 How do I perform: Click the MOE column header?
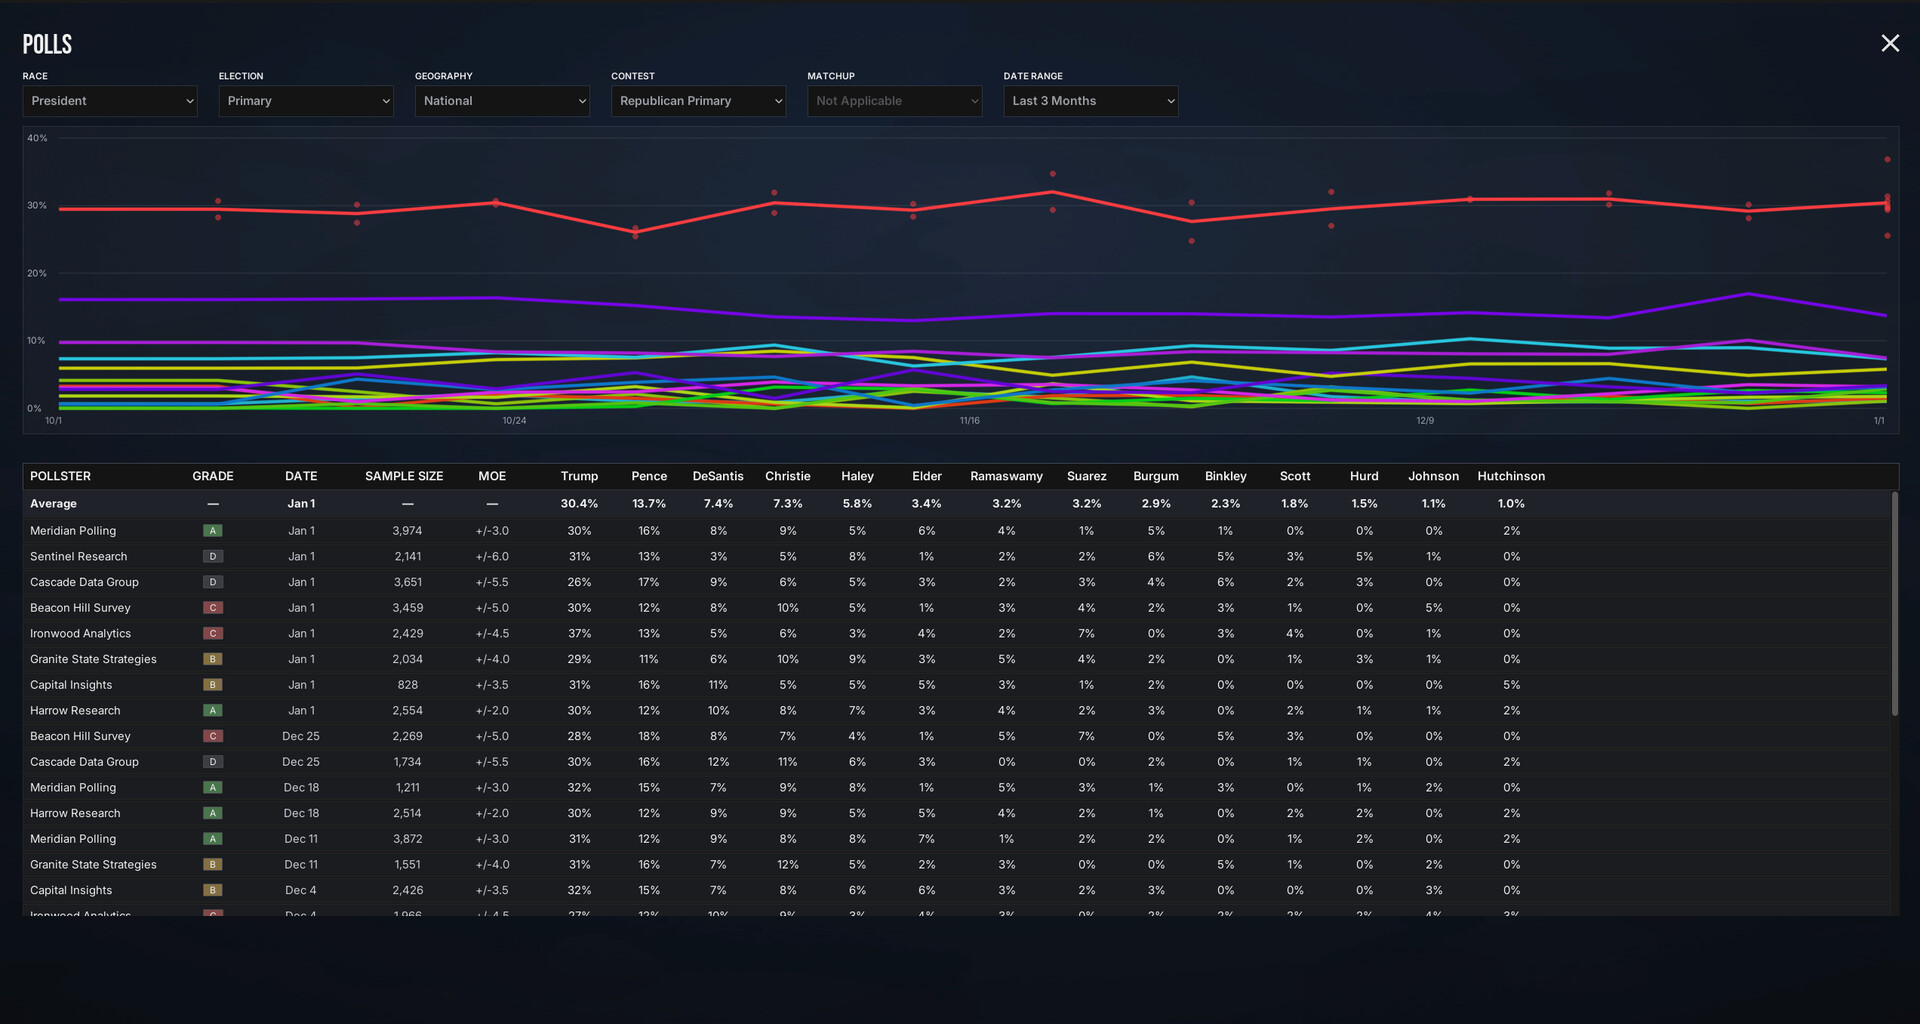[x=492, y=477]
